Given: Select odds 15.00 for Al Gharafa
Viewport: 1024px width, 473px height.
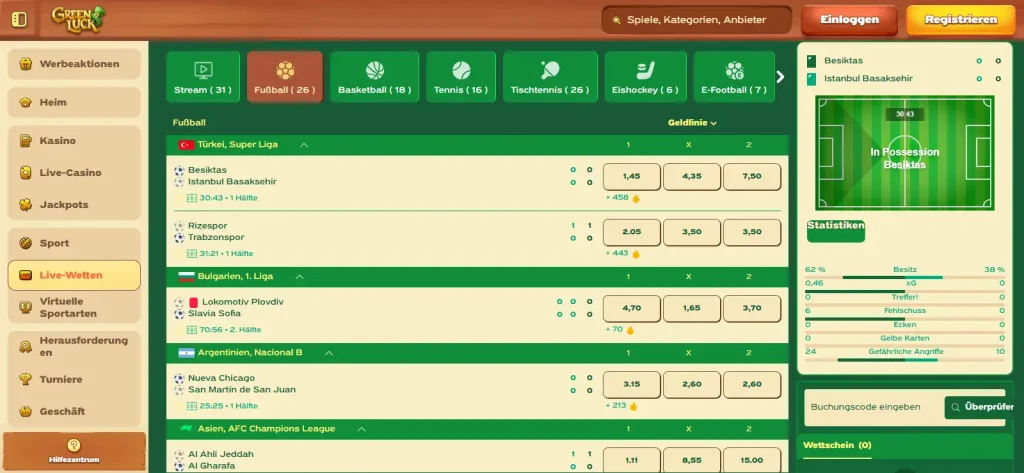Looking at the screenshot, I should pos(752,460).
